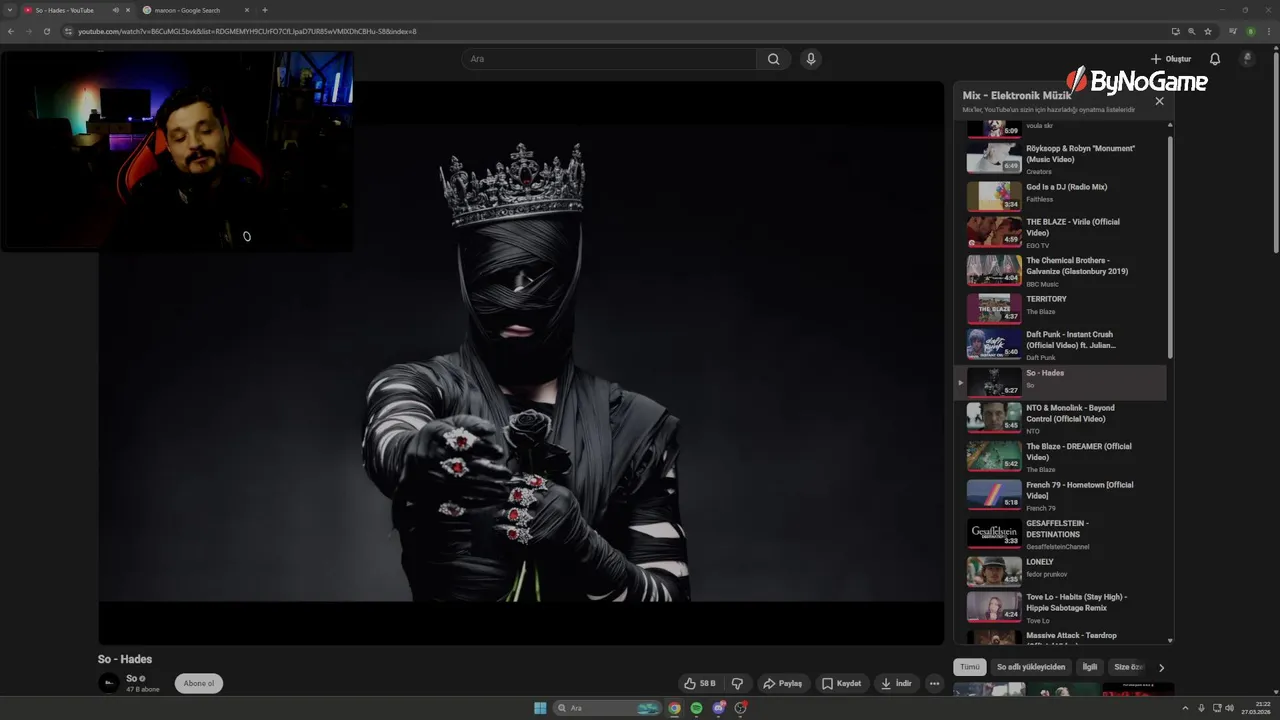
Task: Play God Is a DJ (Radio Mix)
Action: (x=1060, y=195)
